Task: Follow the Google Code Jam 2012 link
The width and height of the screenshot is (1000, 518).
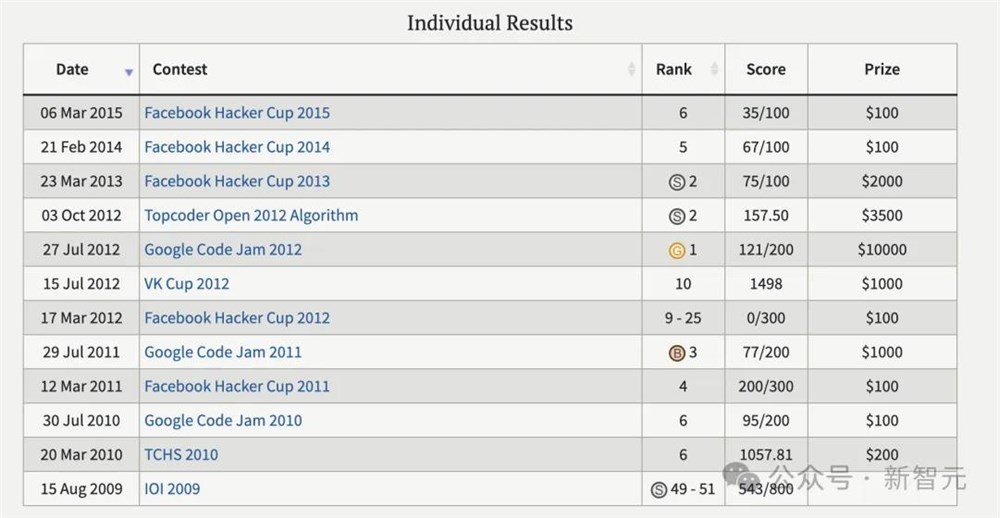Action: click(x=223, y=249)
